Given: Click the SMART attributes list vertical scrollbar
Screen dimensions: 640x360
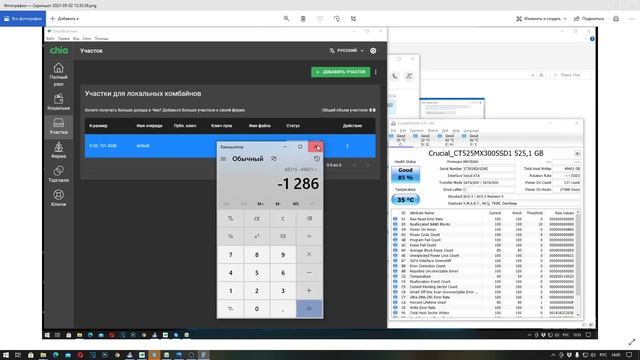Looking at the screenshot, I should 578,263.
